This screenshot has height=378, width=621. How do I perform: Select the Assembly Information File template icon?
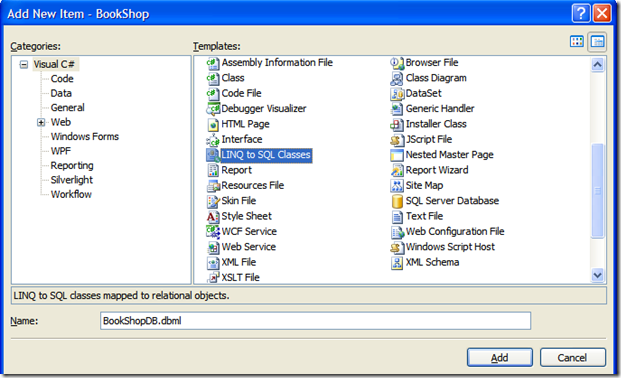pos(213,63)
